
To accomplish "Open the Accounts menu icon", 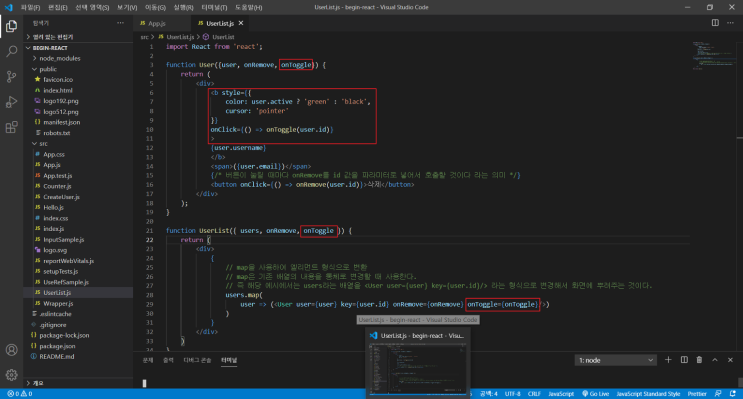I will click(x=11, y=350).
